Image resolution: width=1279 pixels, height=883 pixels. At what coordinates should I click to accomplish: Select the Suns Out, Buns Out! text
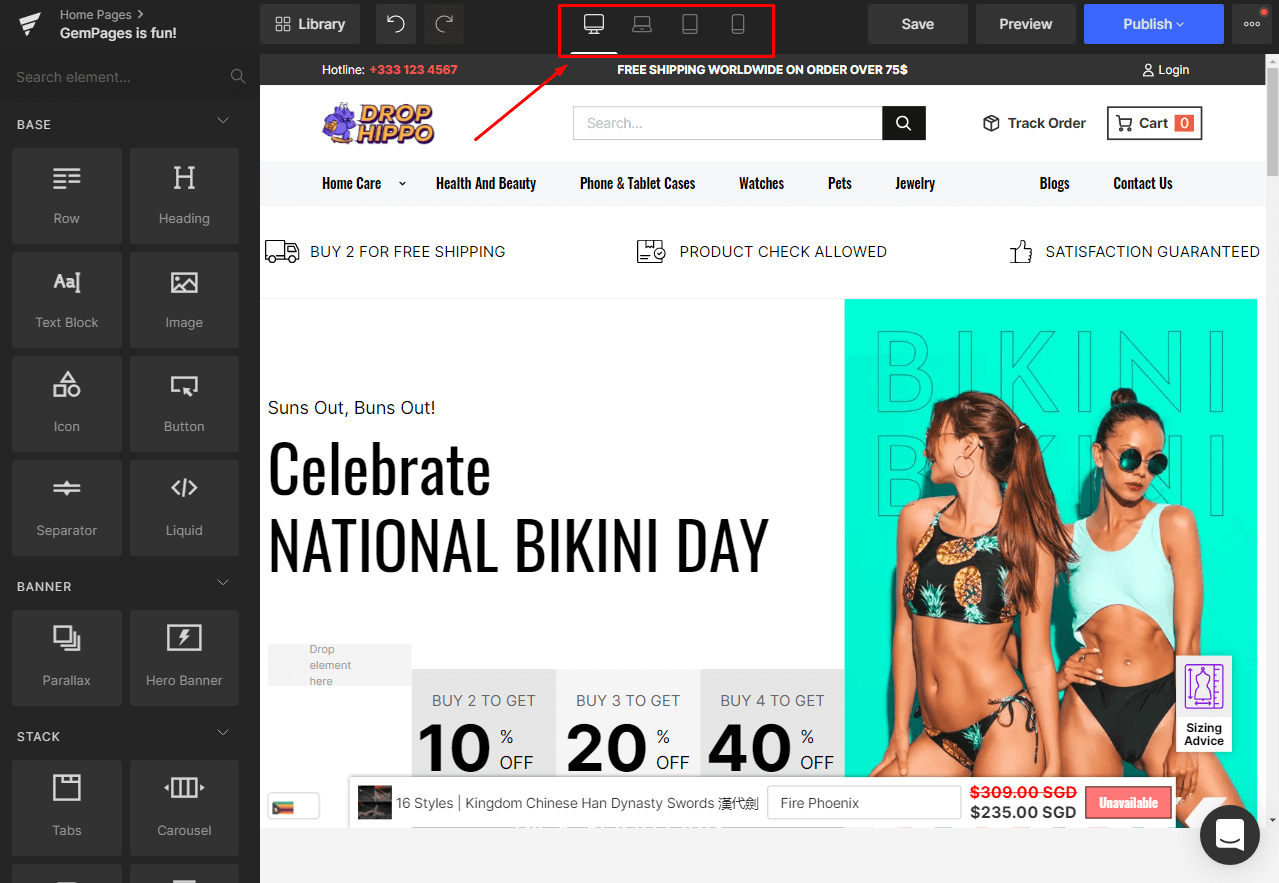click(x=351, y=408)
